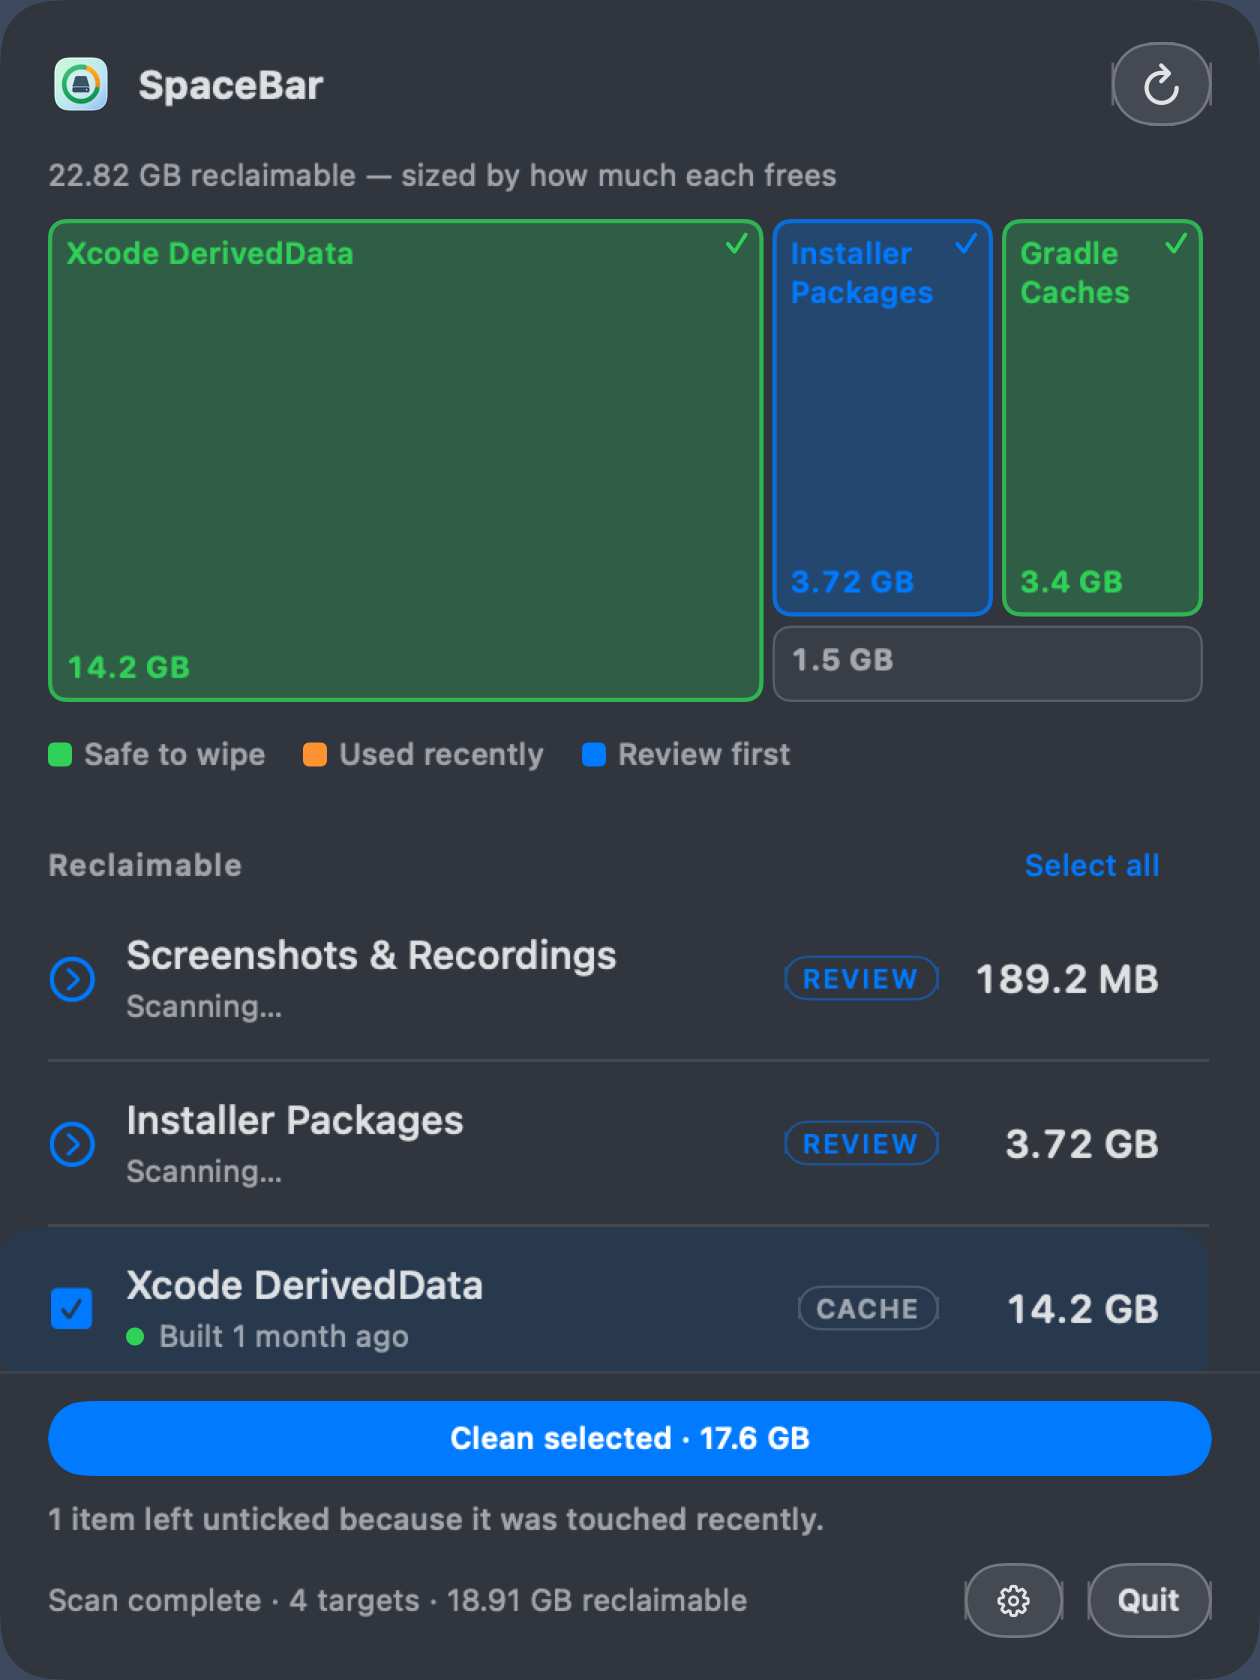Uncheck the Xcode DerivedData checkbox
Screen dimensions: 1260x1680
click(x=72, y=1308)
